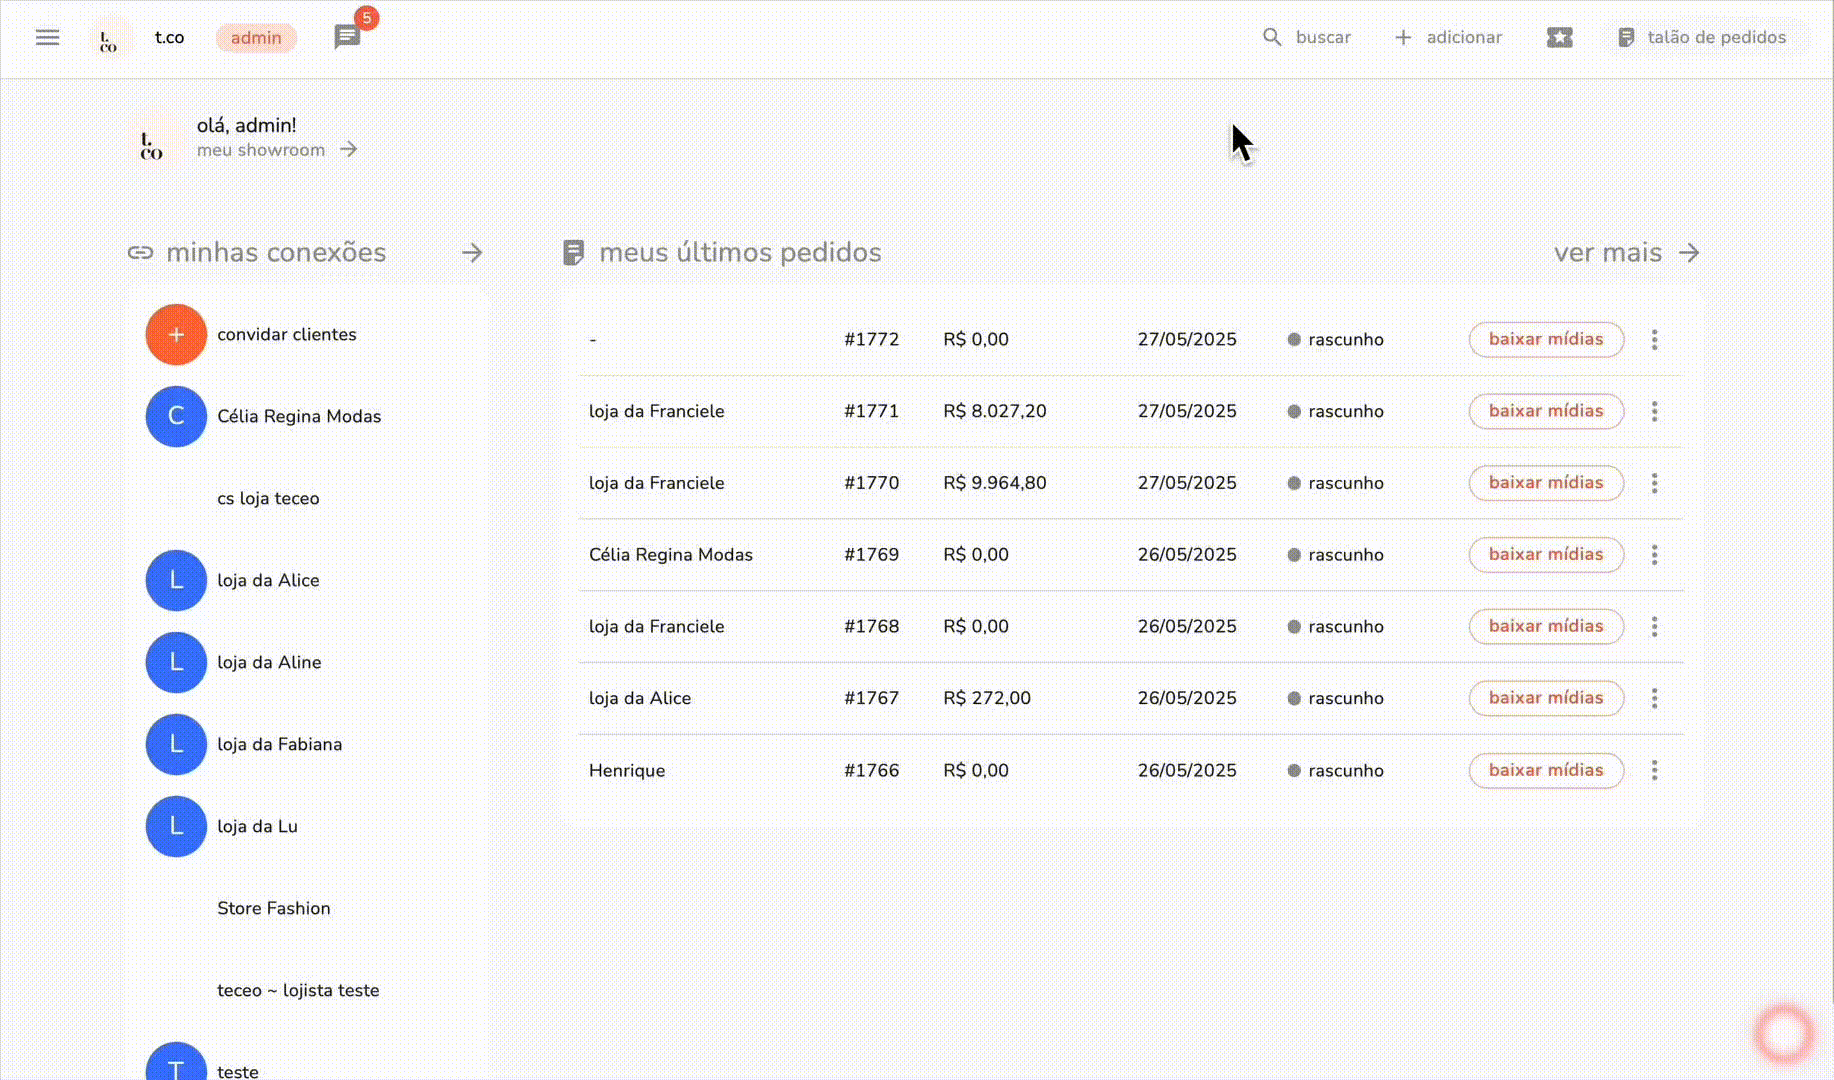The height and width of the screenshot is (1080, 1834).
Task: Open options menu for order #1769
Action: click(1654, 555)
